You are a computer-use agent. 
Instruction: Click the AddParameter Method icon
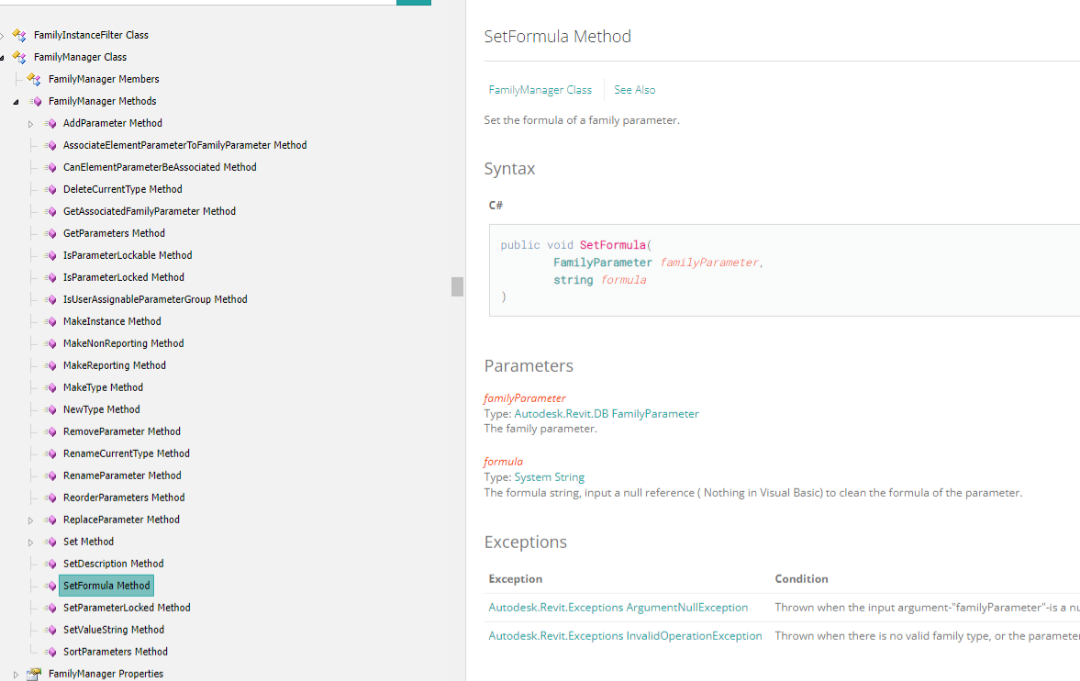click(x=49, y=123)
